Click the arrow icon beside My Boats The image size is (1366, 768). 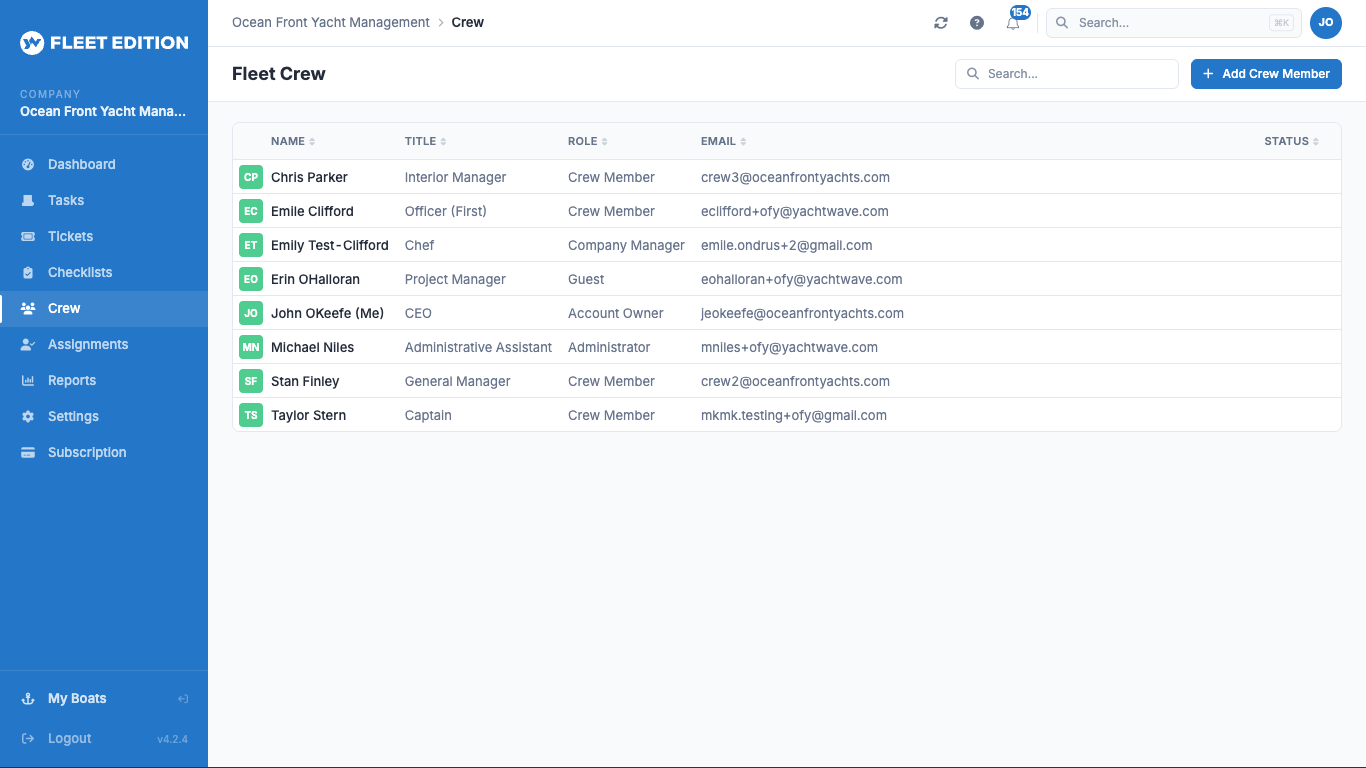183,699
